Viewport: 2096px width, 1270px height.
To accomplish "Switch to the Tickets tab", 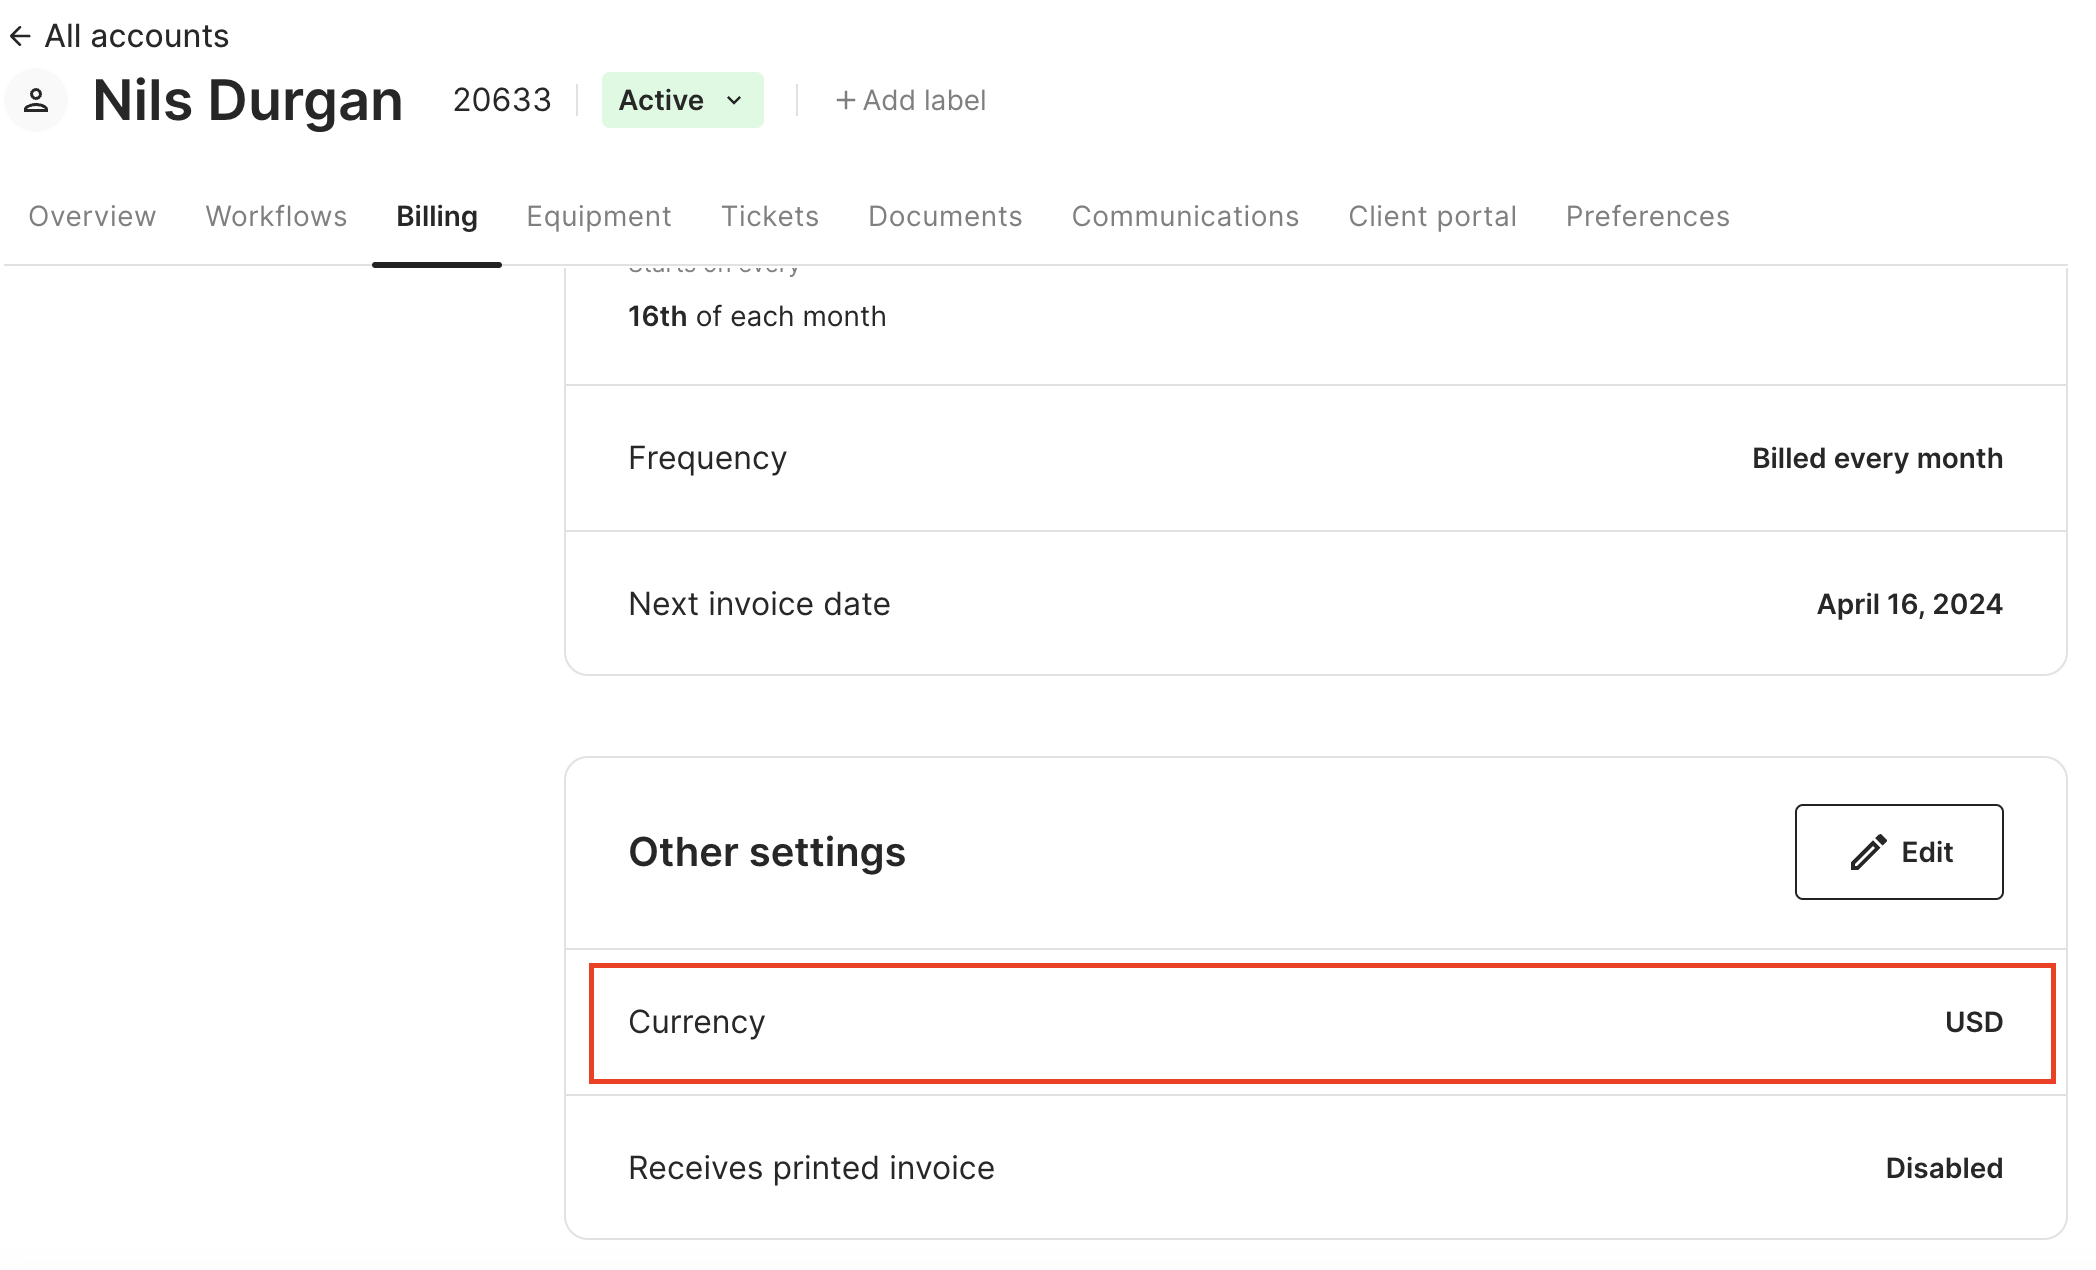I will 770,216.
